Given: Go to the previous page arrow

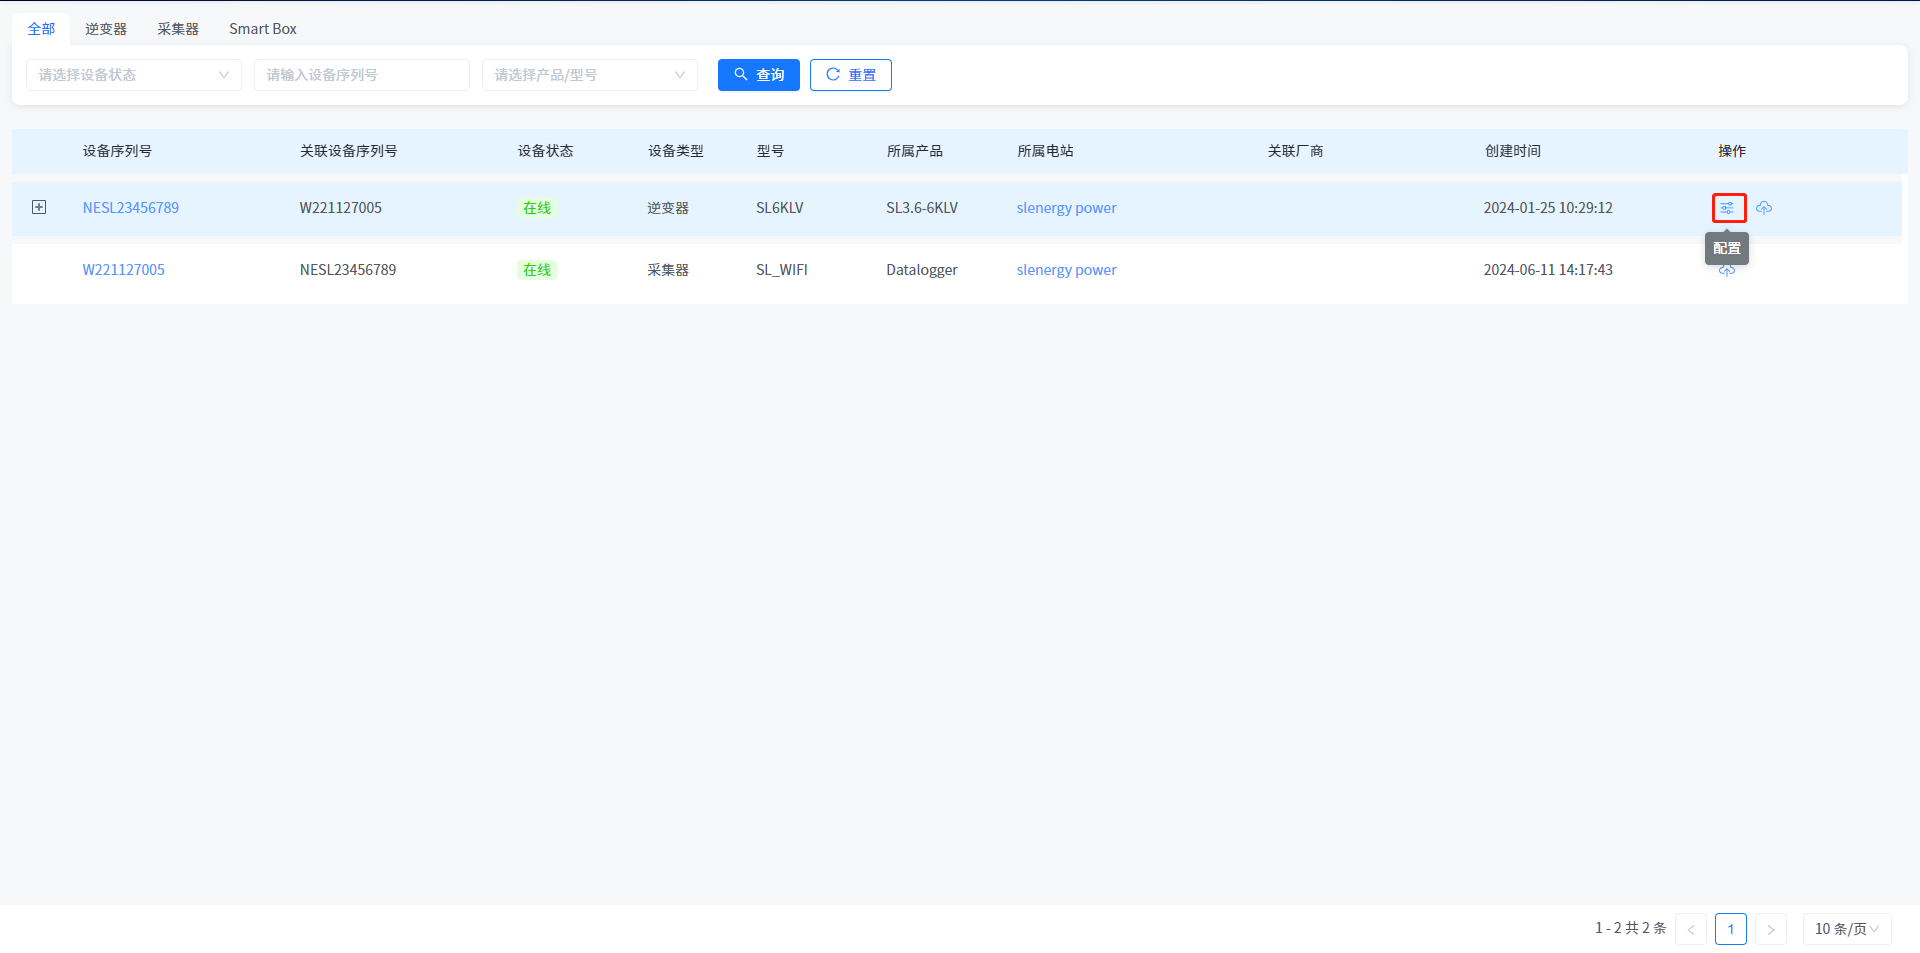Looking at the screenshot, I should coord(1691,929).
